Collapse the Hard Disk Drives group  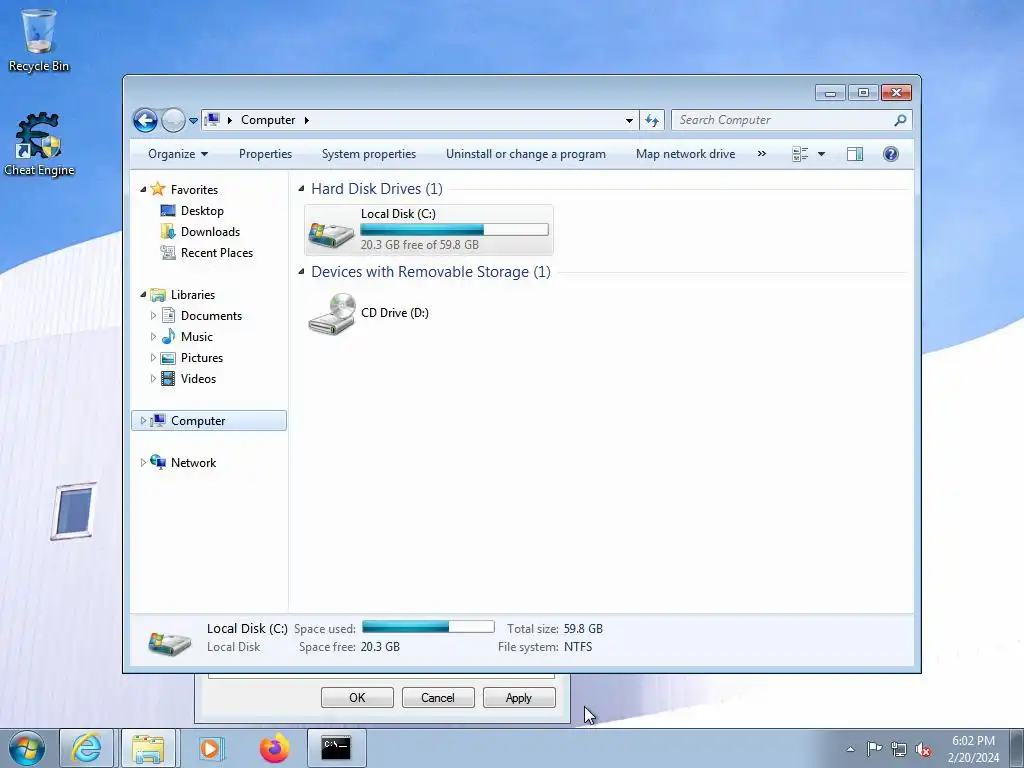point(301,189)
